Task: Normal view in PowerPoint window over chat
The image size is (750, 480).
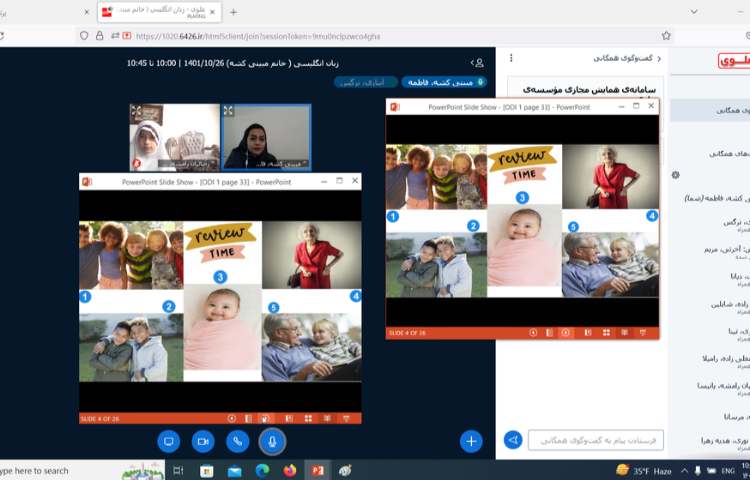Action: [x=588, y=333]
